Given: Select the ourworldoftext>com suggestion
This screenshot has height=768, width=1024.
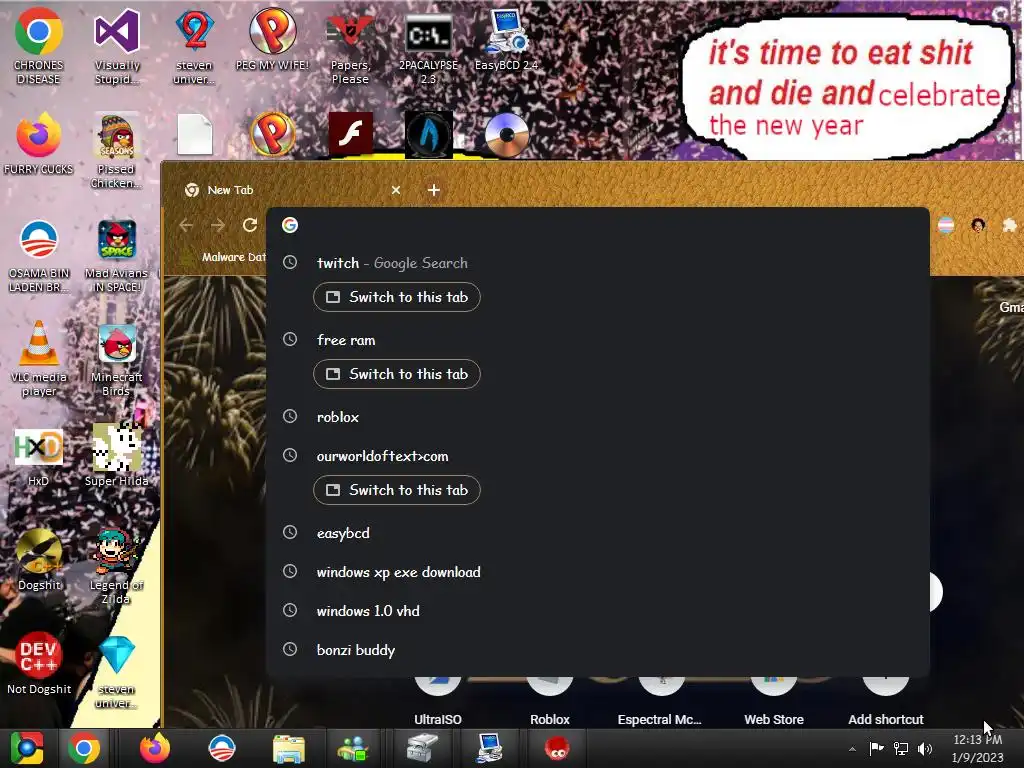Looking at the screenshot, I should click(x=598, y=456).
